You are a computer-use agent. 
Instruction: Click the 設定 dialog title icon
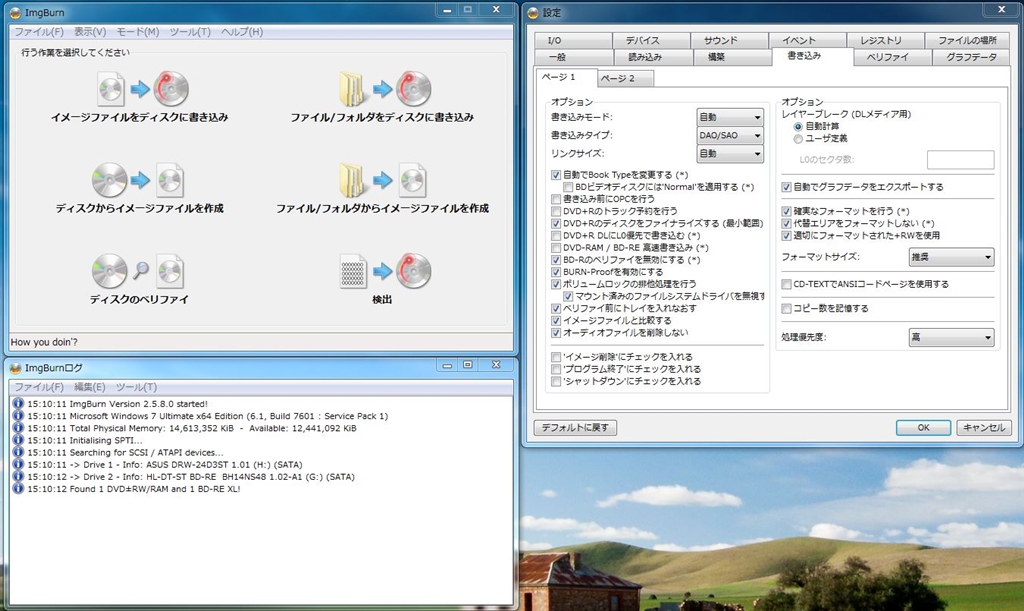point(533,12)
